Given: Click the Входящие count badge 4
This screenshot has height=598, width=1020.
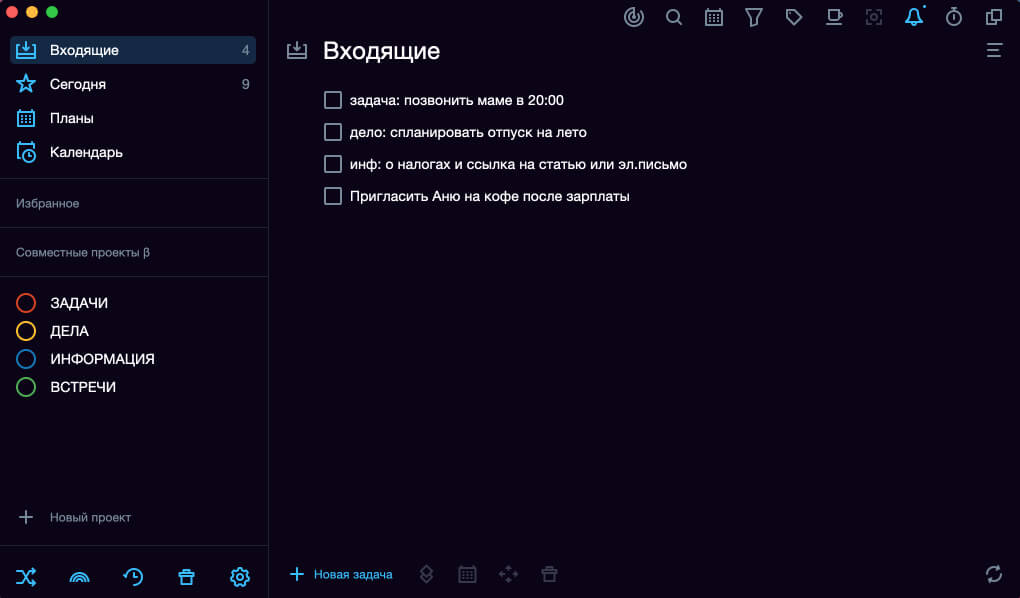Looking at the screenshot, I should [245, 50].
